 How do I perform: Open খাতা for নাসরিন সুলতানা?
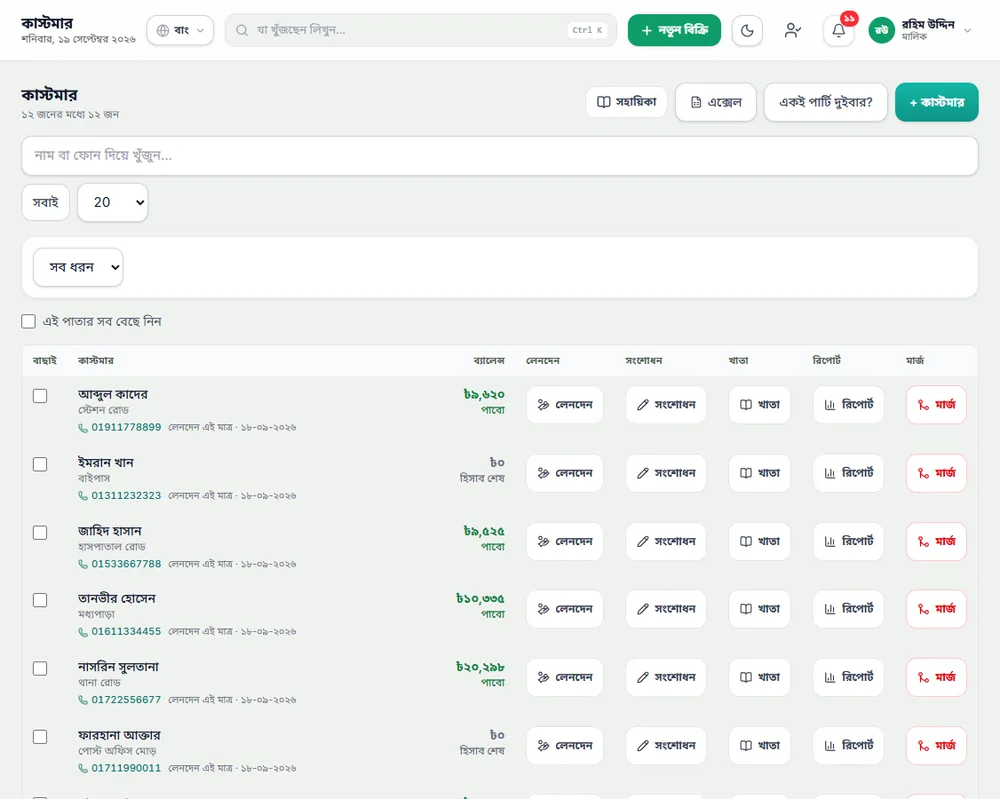[760, 677]
